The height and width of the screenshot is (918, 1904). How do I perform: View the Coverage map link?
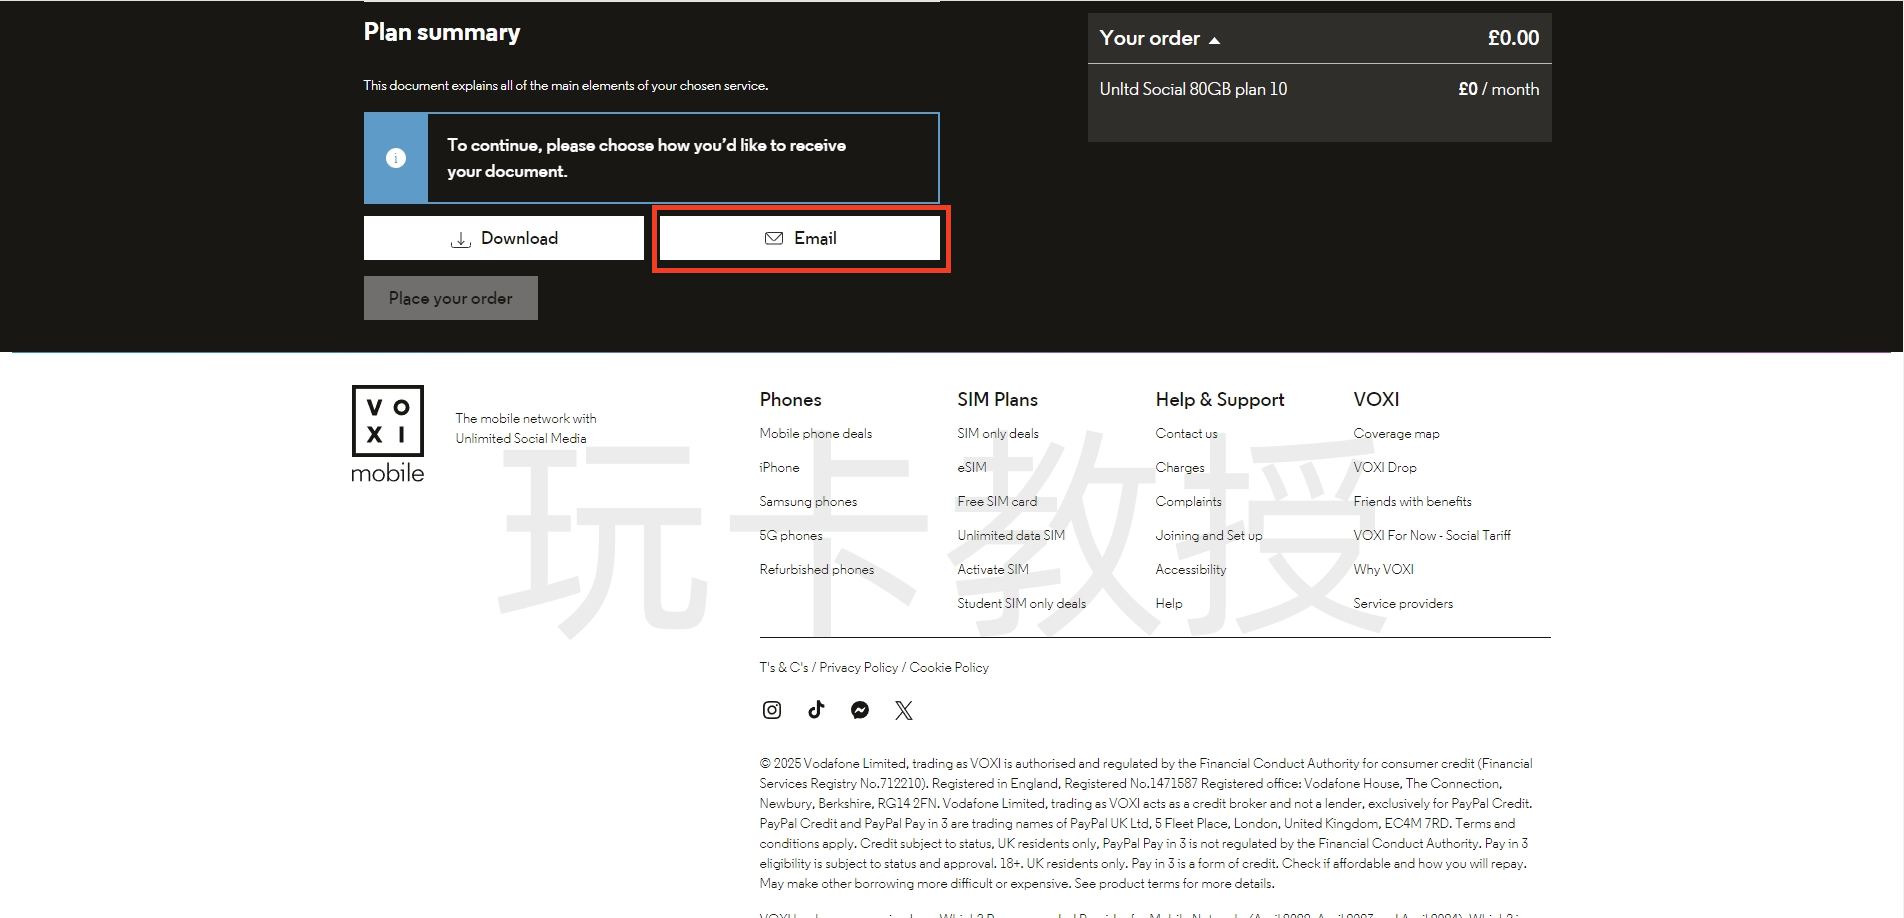pyautogui.click(x=1396, y=434)
